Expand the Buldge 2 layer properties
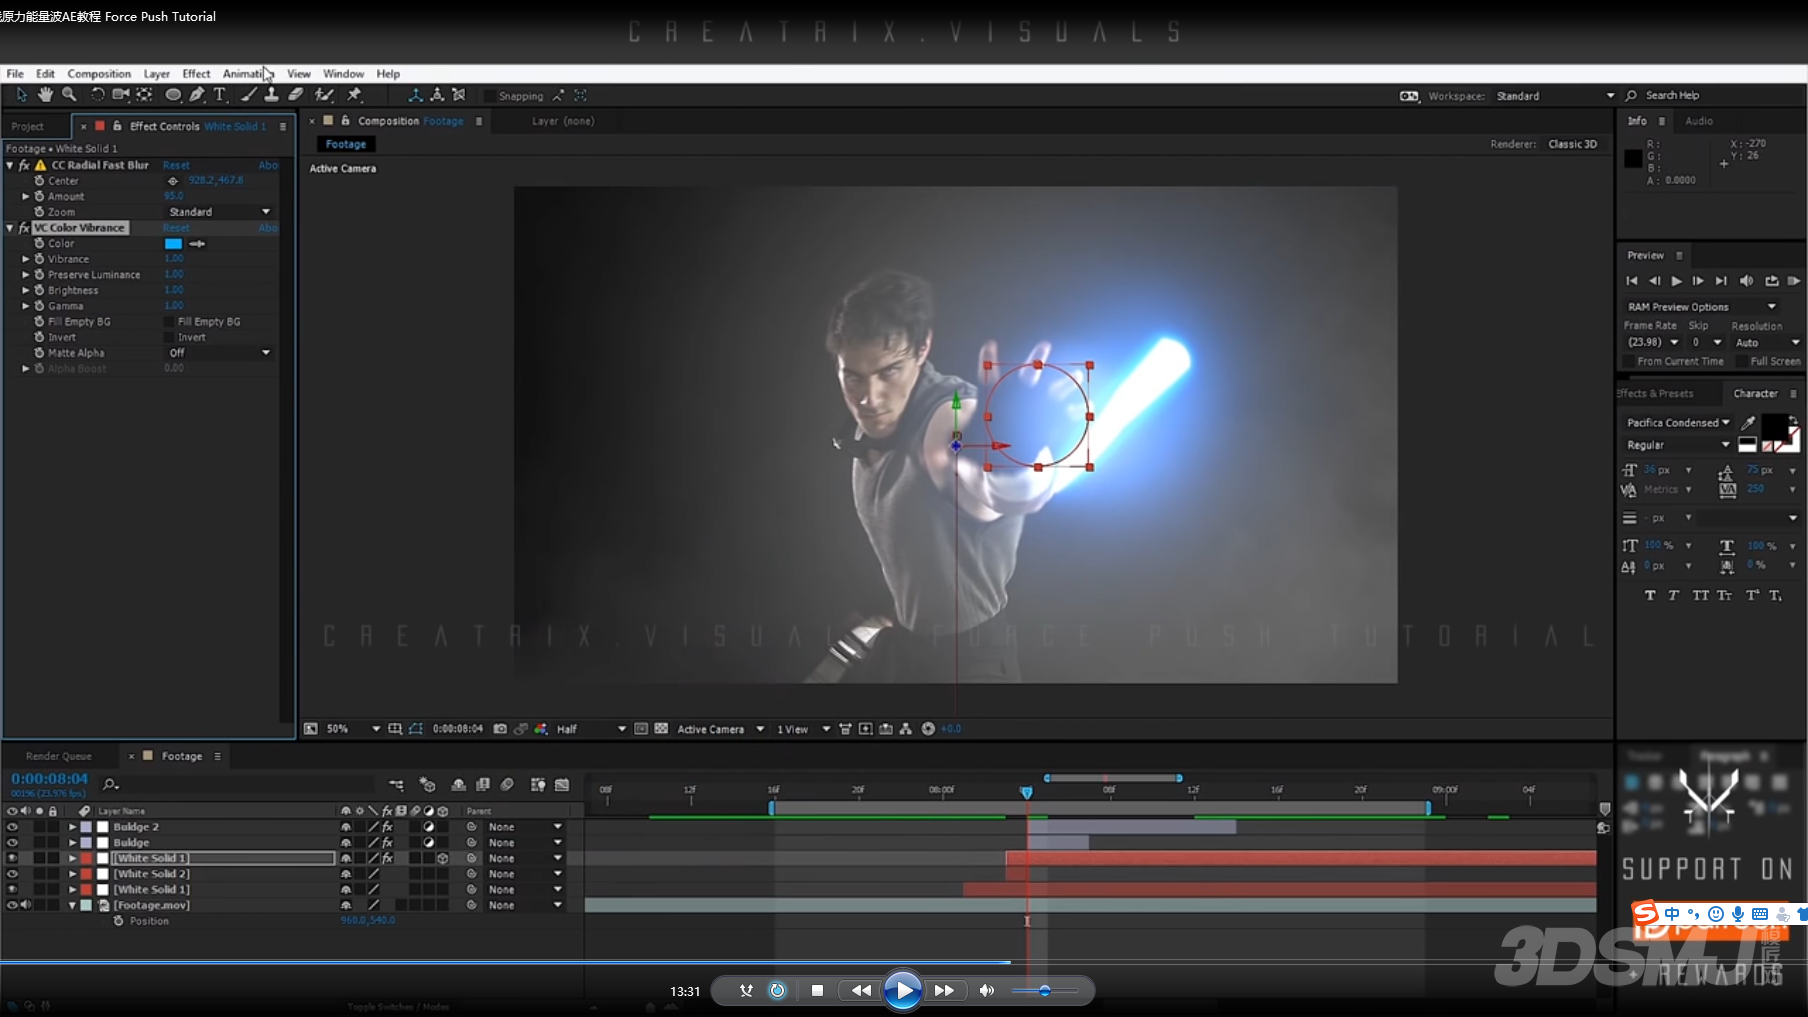The width and height of the screenshot is (1808, 1017). pyautogui.click(x=72, y=827)
